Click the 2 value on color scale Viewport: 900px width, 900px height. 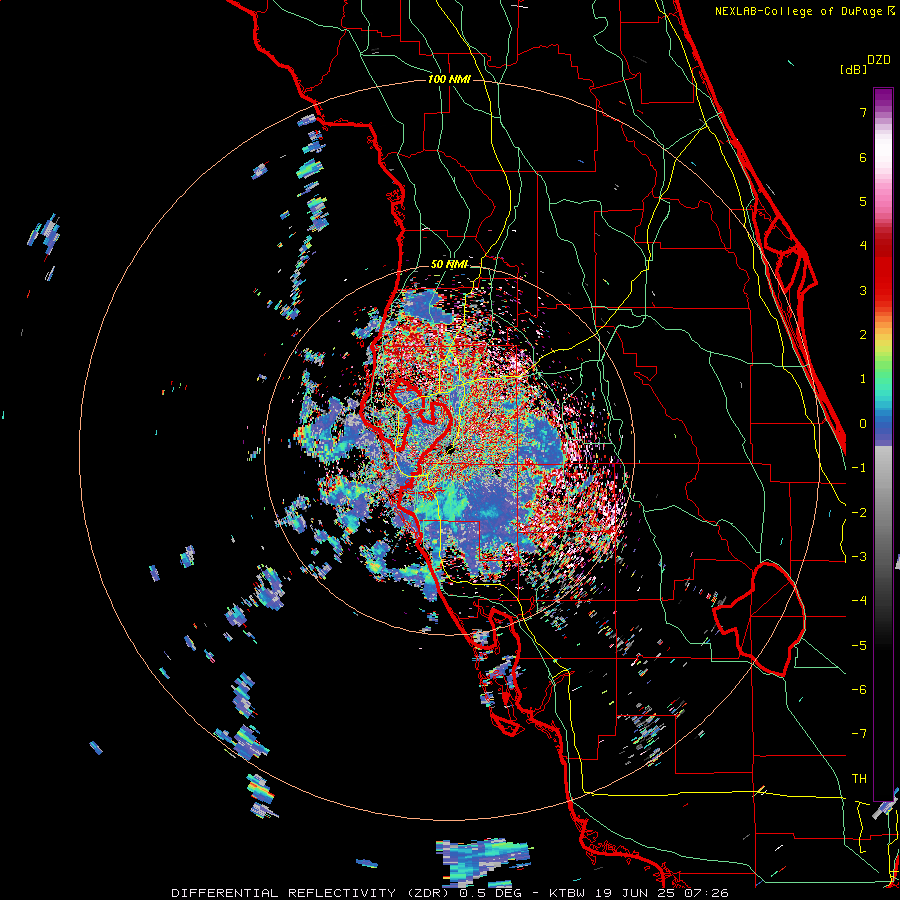[863, 335]
